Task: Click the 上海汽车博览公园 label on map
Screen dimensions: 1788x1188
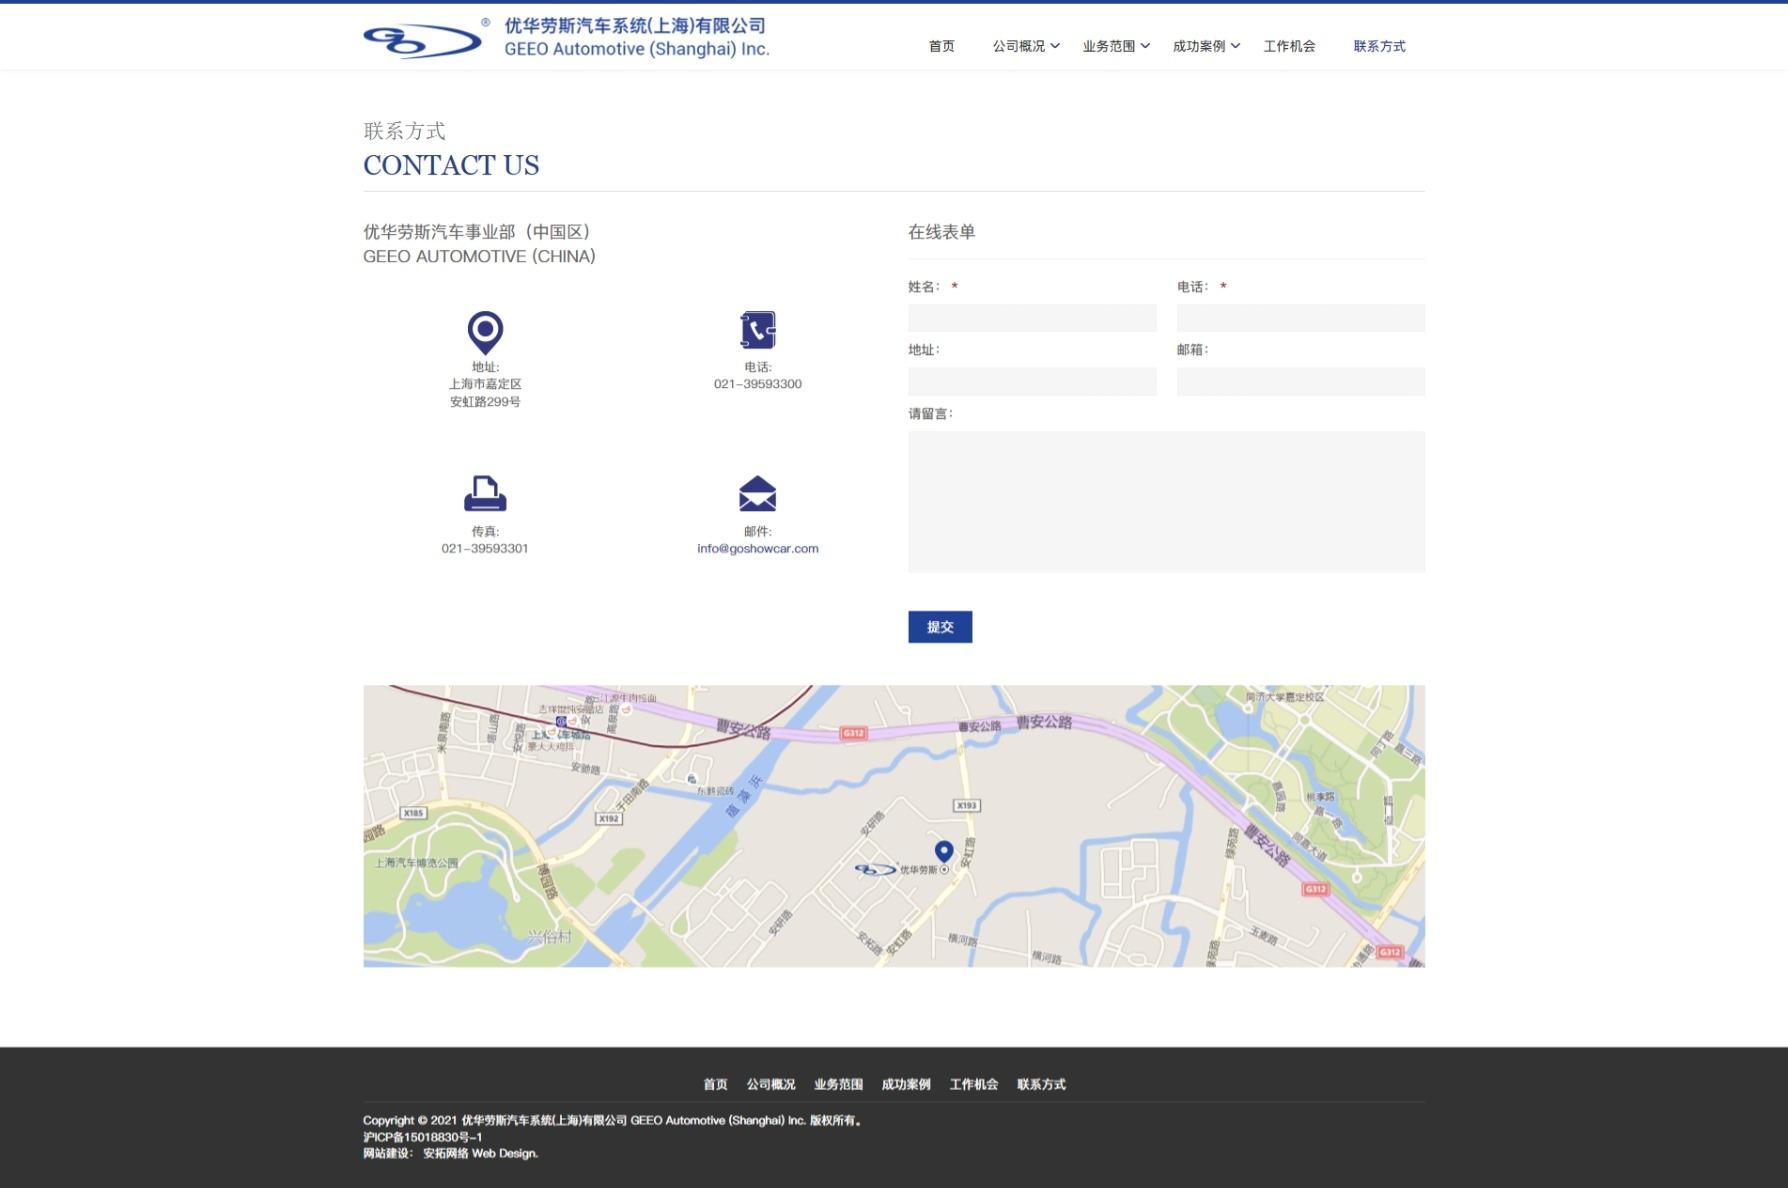Action: coord(416,862)
